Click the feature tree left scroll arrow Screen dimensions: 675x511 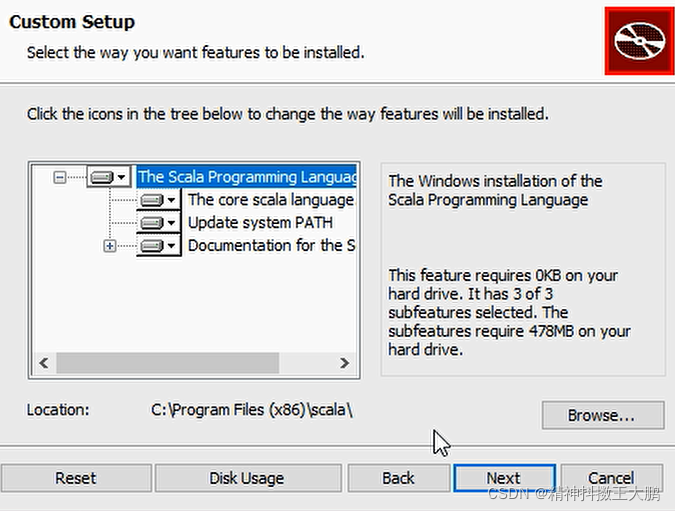tap(43, 363)
